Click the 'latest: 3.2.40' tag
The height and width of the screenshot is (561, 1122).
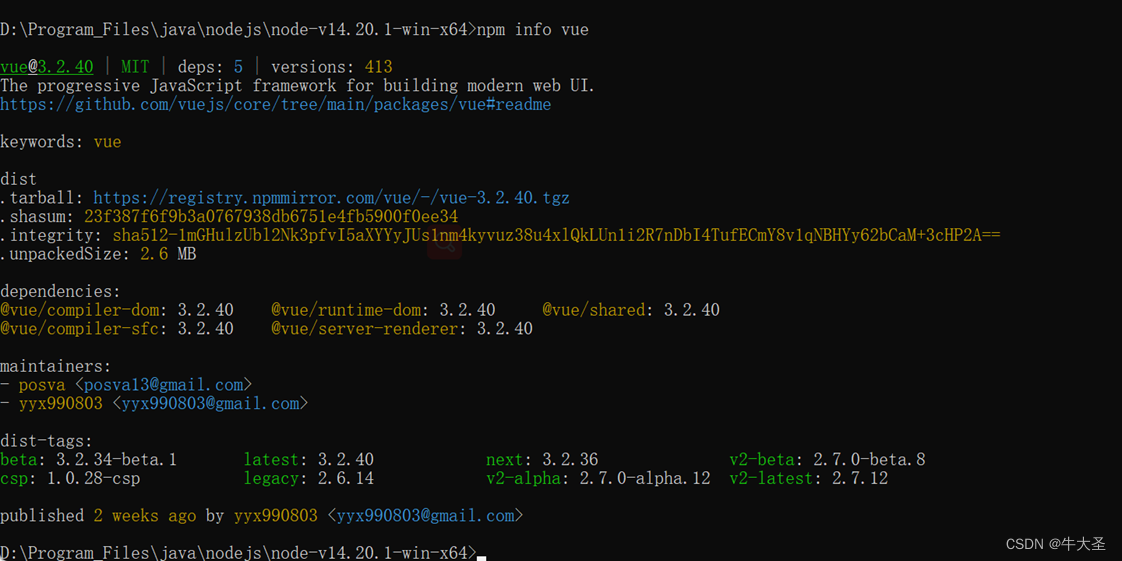tap(308, 459)
